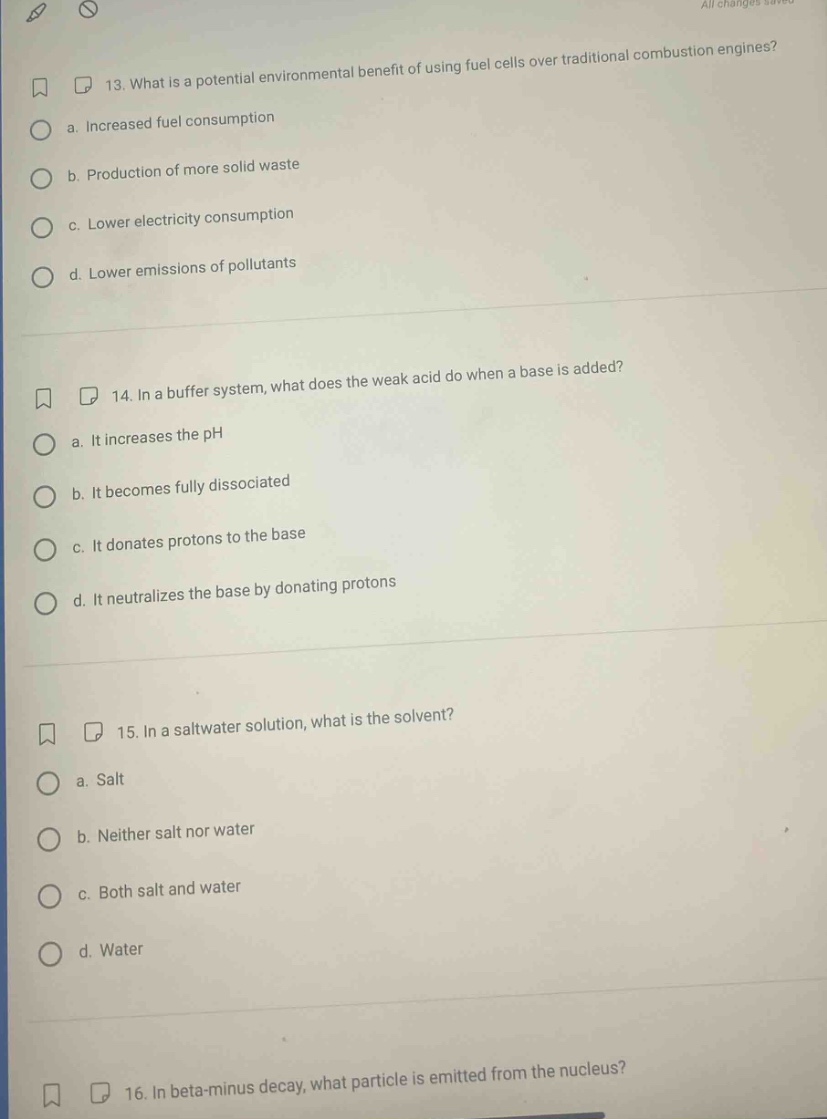The width and height of the screenshot is (827, 1119).
Task: Add a note to question 16
Action: pyautogui.click(x=100, y=1093)
